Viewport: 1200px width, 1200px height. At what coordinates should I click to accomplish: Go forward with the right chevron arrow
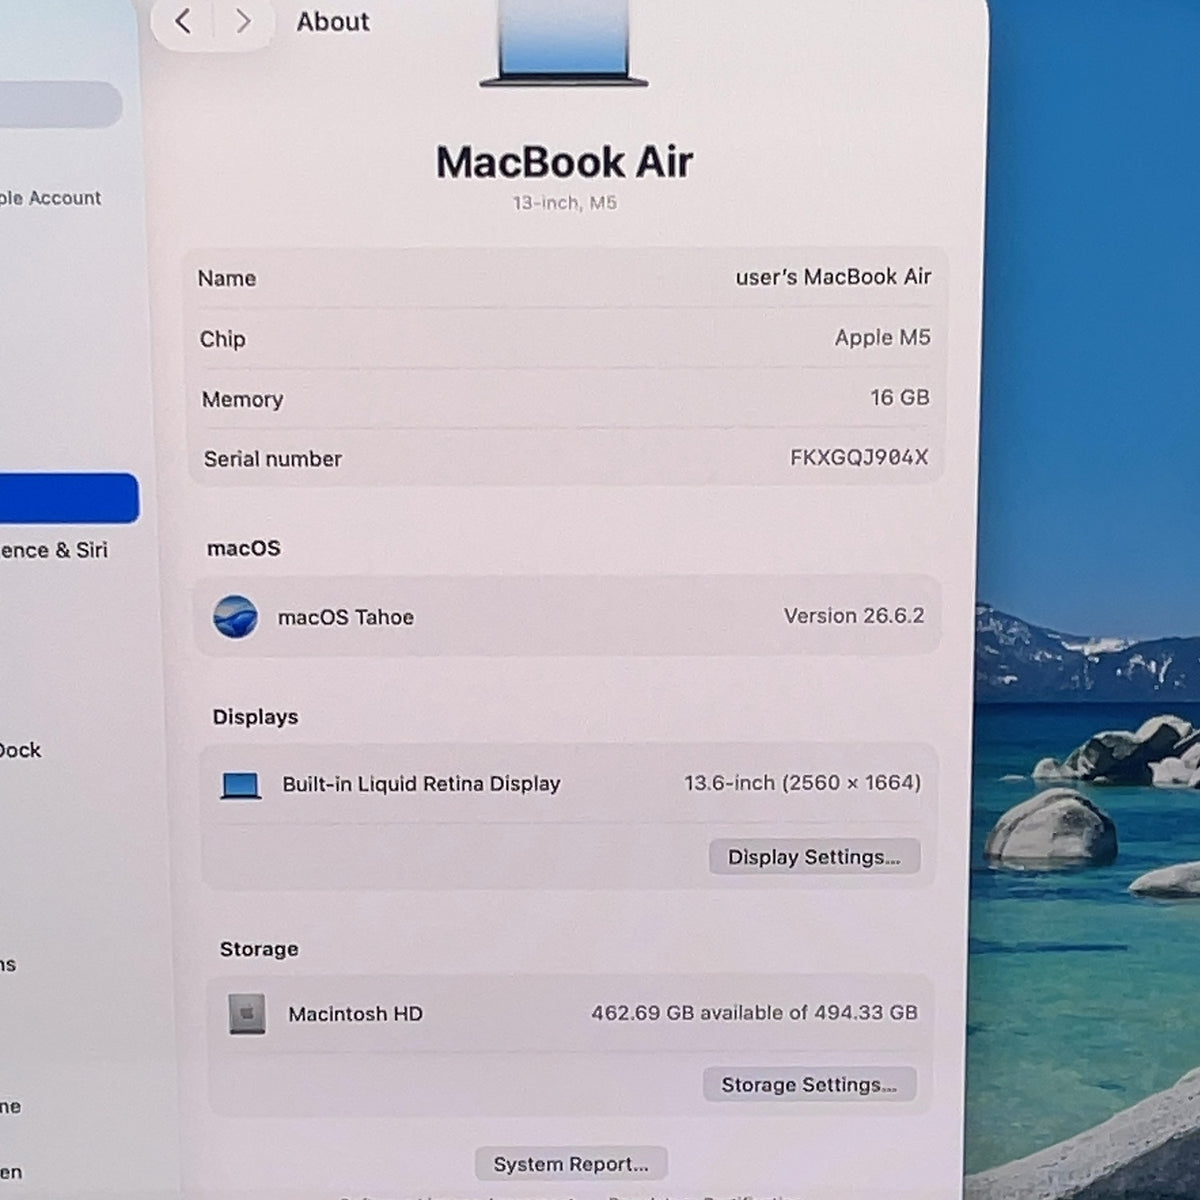pyautogui.click(x=243, y=21)
